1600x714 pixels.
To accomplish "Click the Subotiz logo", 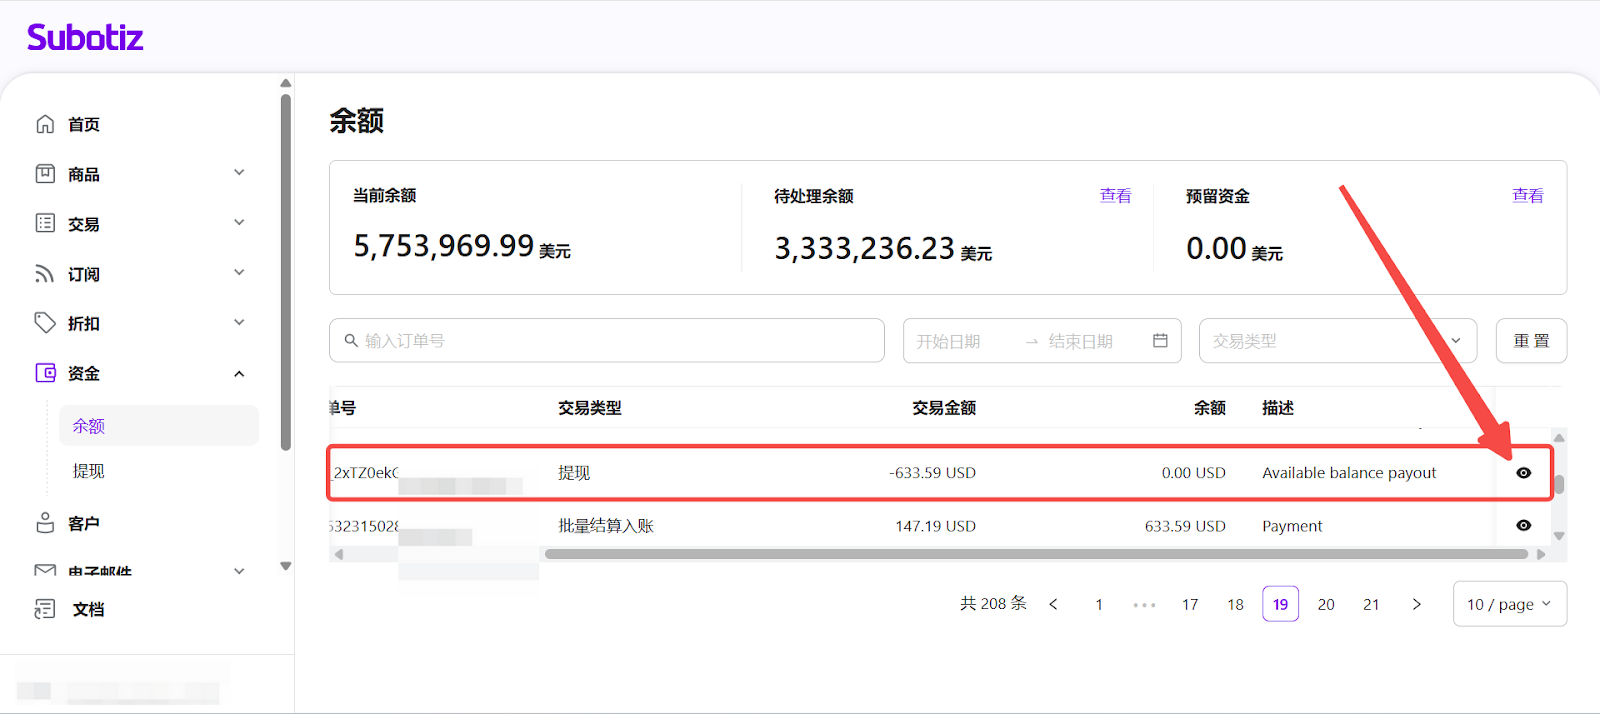I will point(85,38).
